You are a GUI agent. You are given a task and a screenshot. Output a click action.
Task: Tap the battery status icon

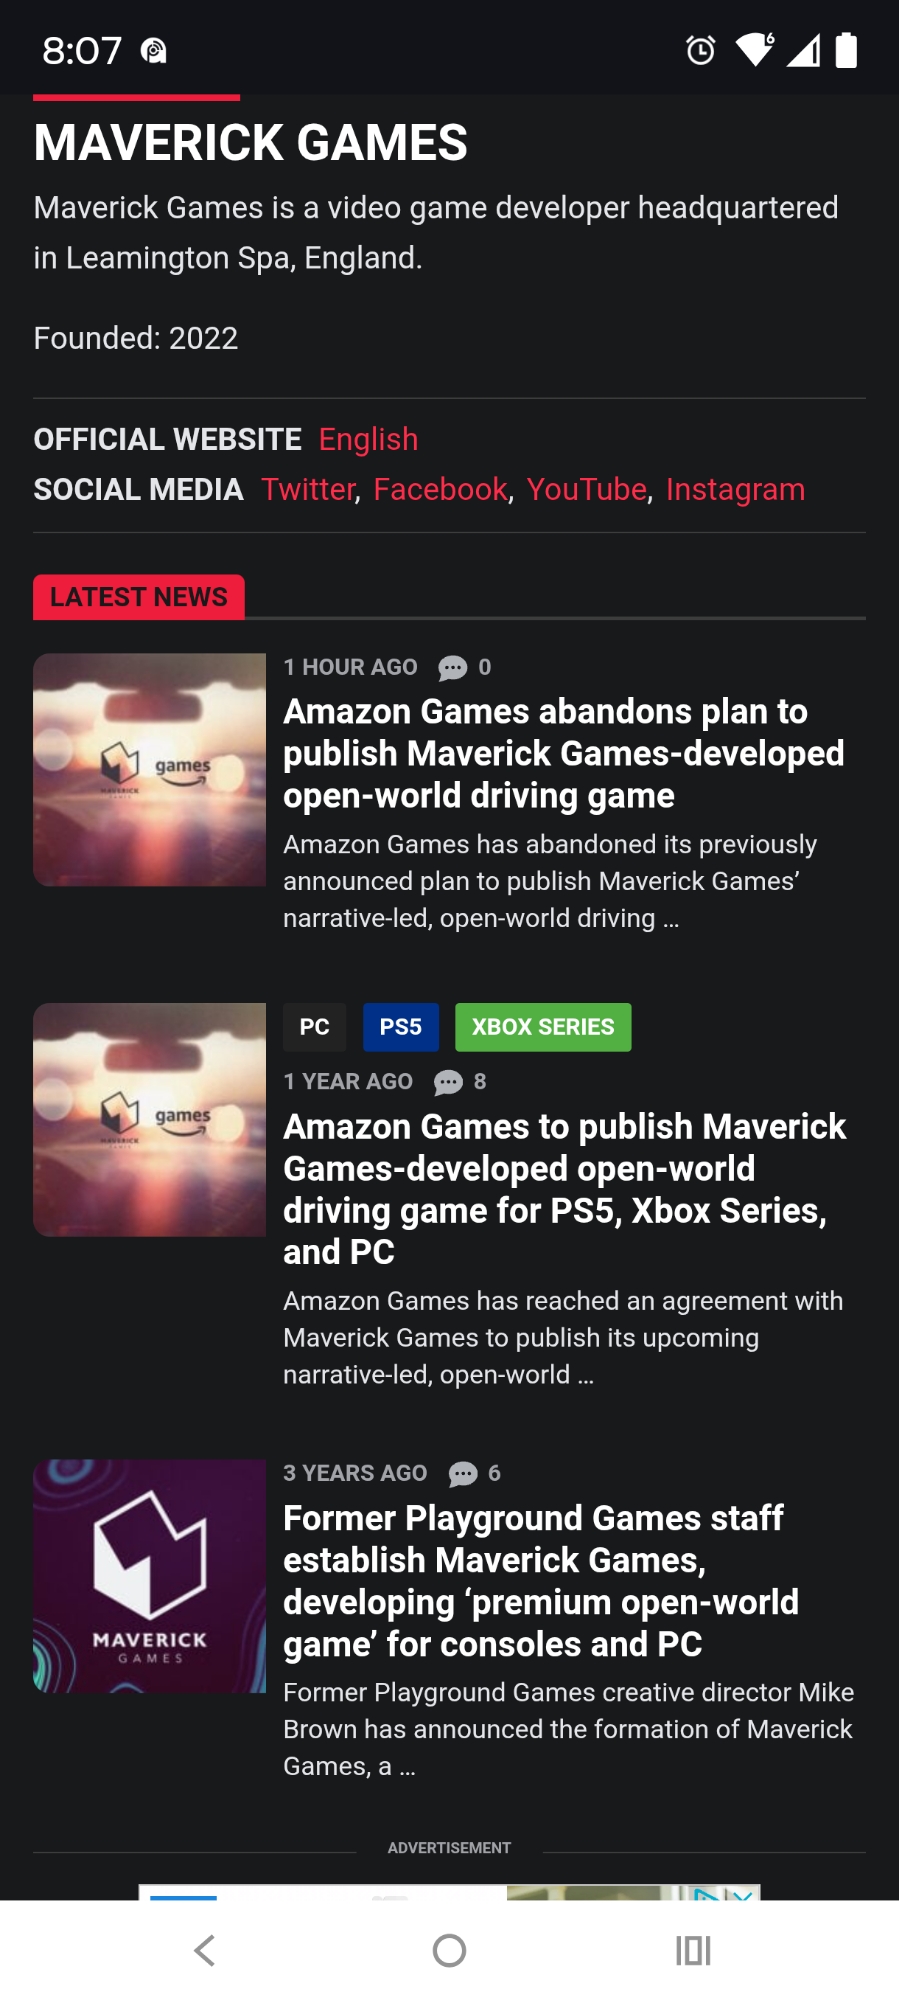click(846, 50)
